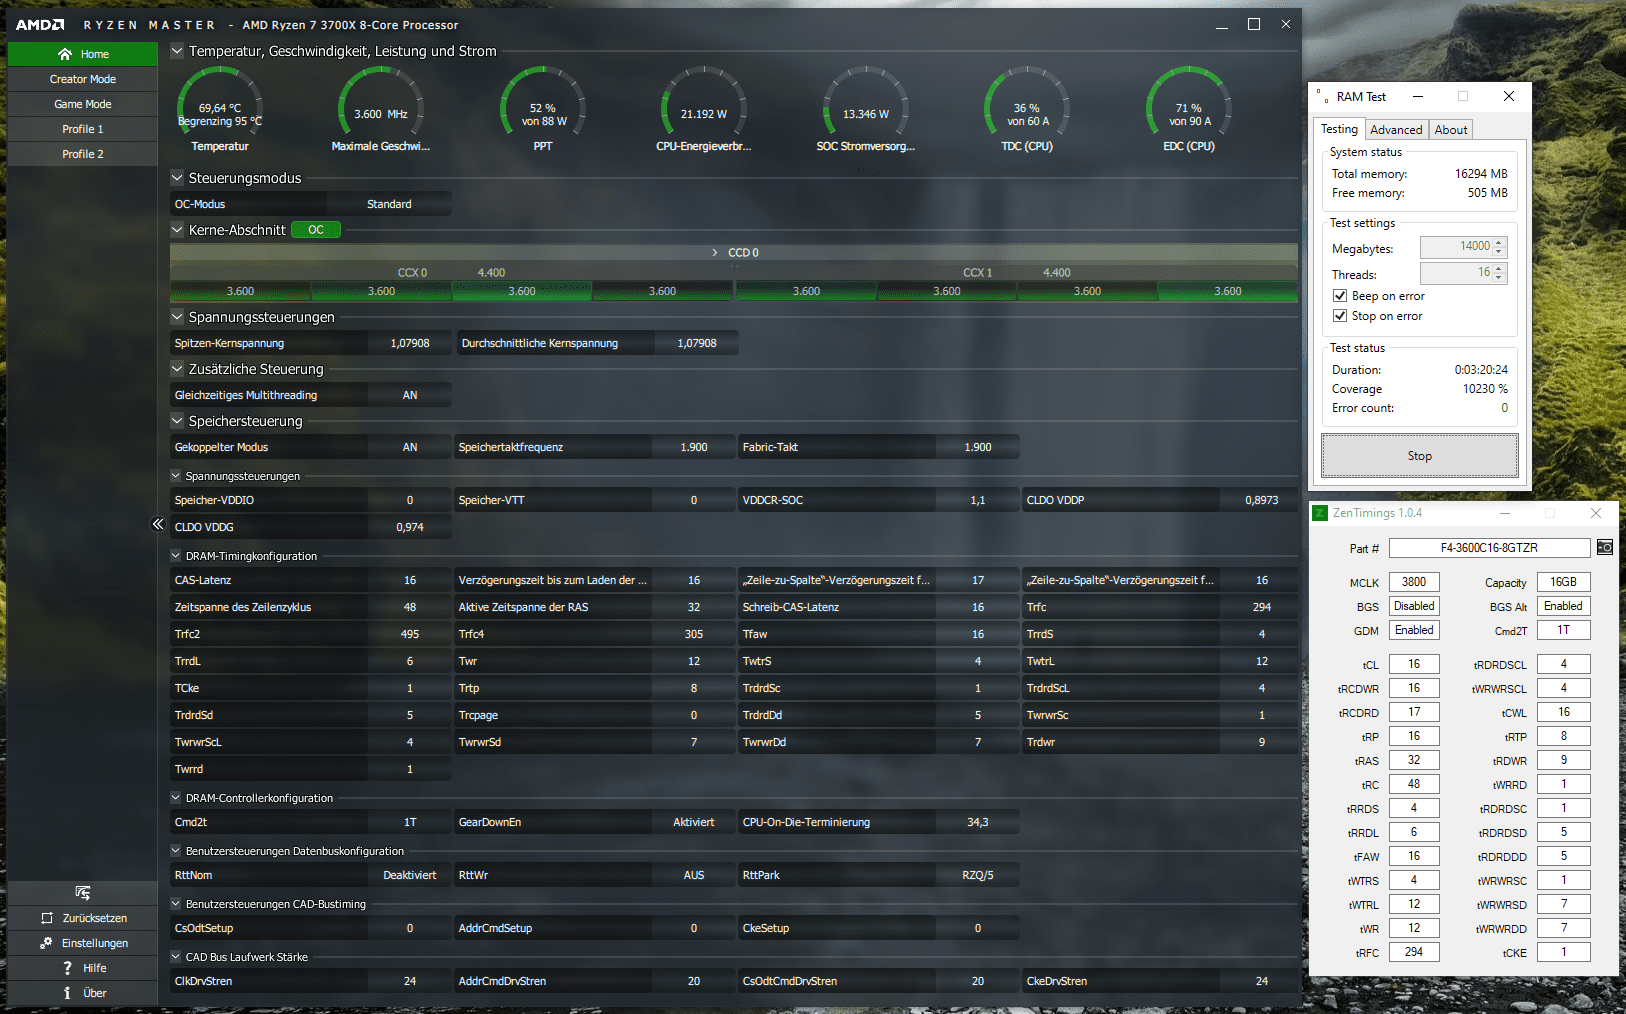1626x1014 pixels.
Task: Click the AMD logo in Ryzen Master title bar
Action: click(40, 25)
